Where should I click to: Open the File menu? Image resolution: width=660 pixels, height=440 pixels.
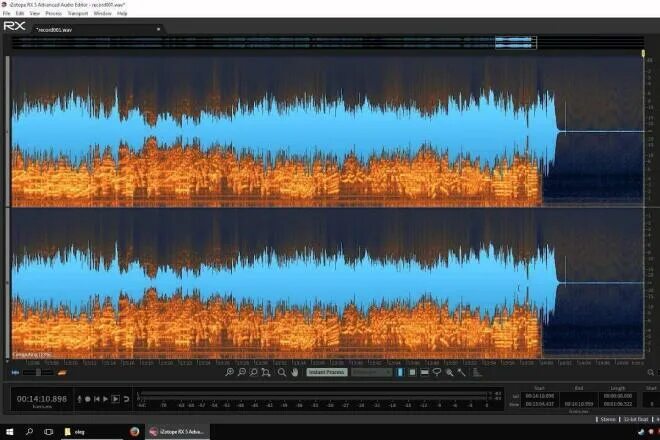[6, 13]
